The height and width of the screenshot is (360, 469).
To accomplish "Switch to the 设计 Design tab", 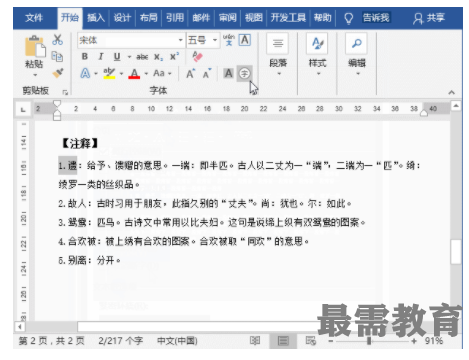I will coord(122,18).
